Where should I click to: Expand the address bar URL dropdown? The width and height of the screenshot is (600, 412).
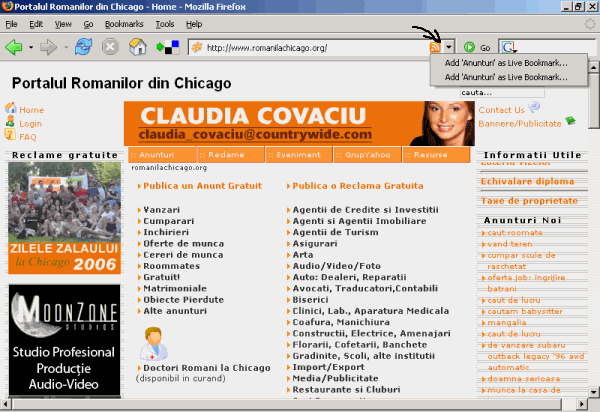(x=449, y=47)
